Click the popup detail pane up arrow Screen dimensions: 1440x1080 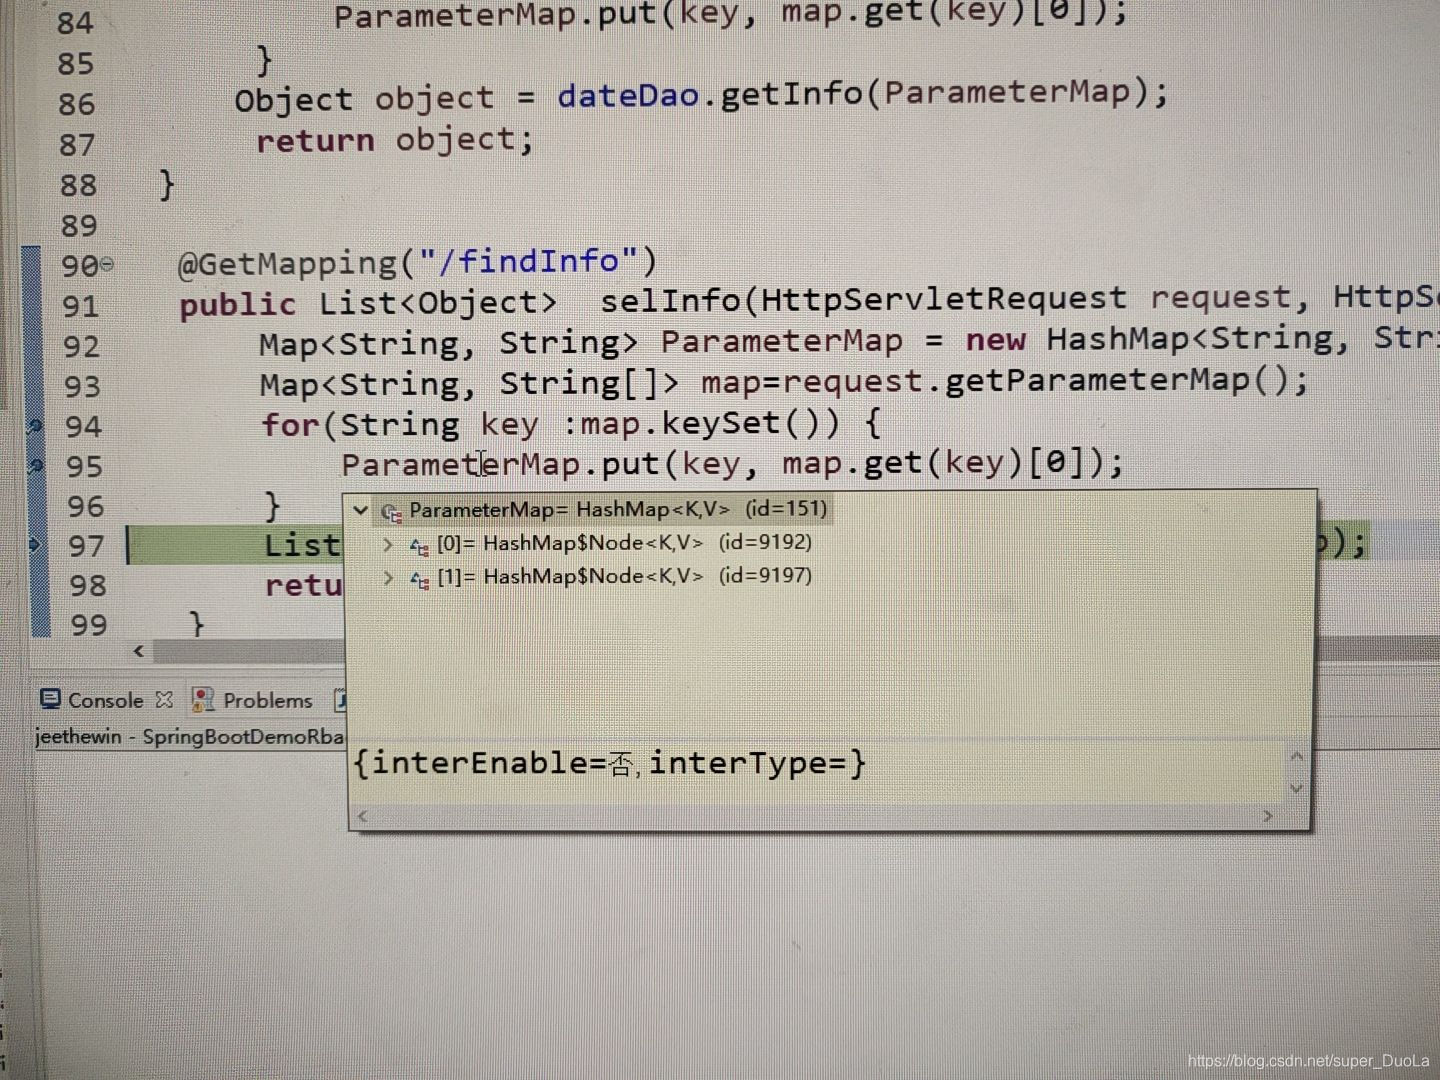[x=1297, y=756]
